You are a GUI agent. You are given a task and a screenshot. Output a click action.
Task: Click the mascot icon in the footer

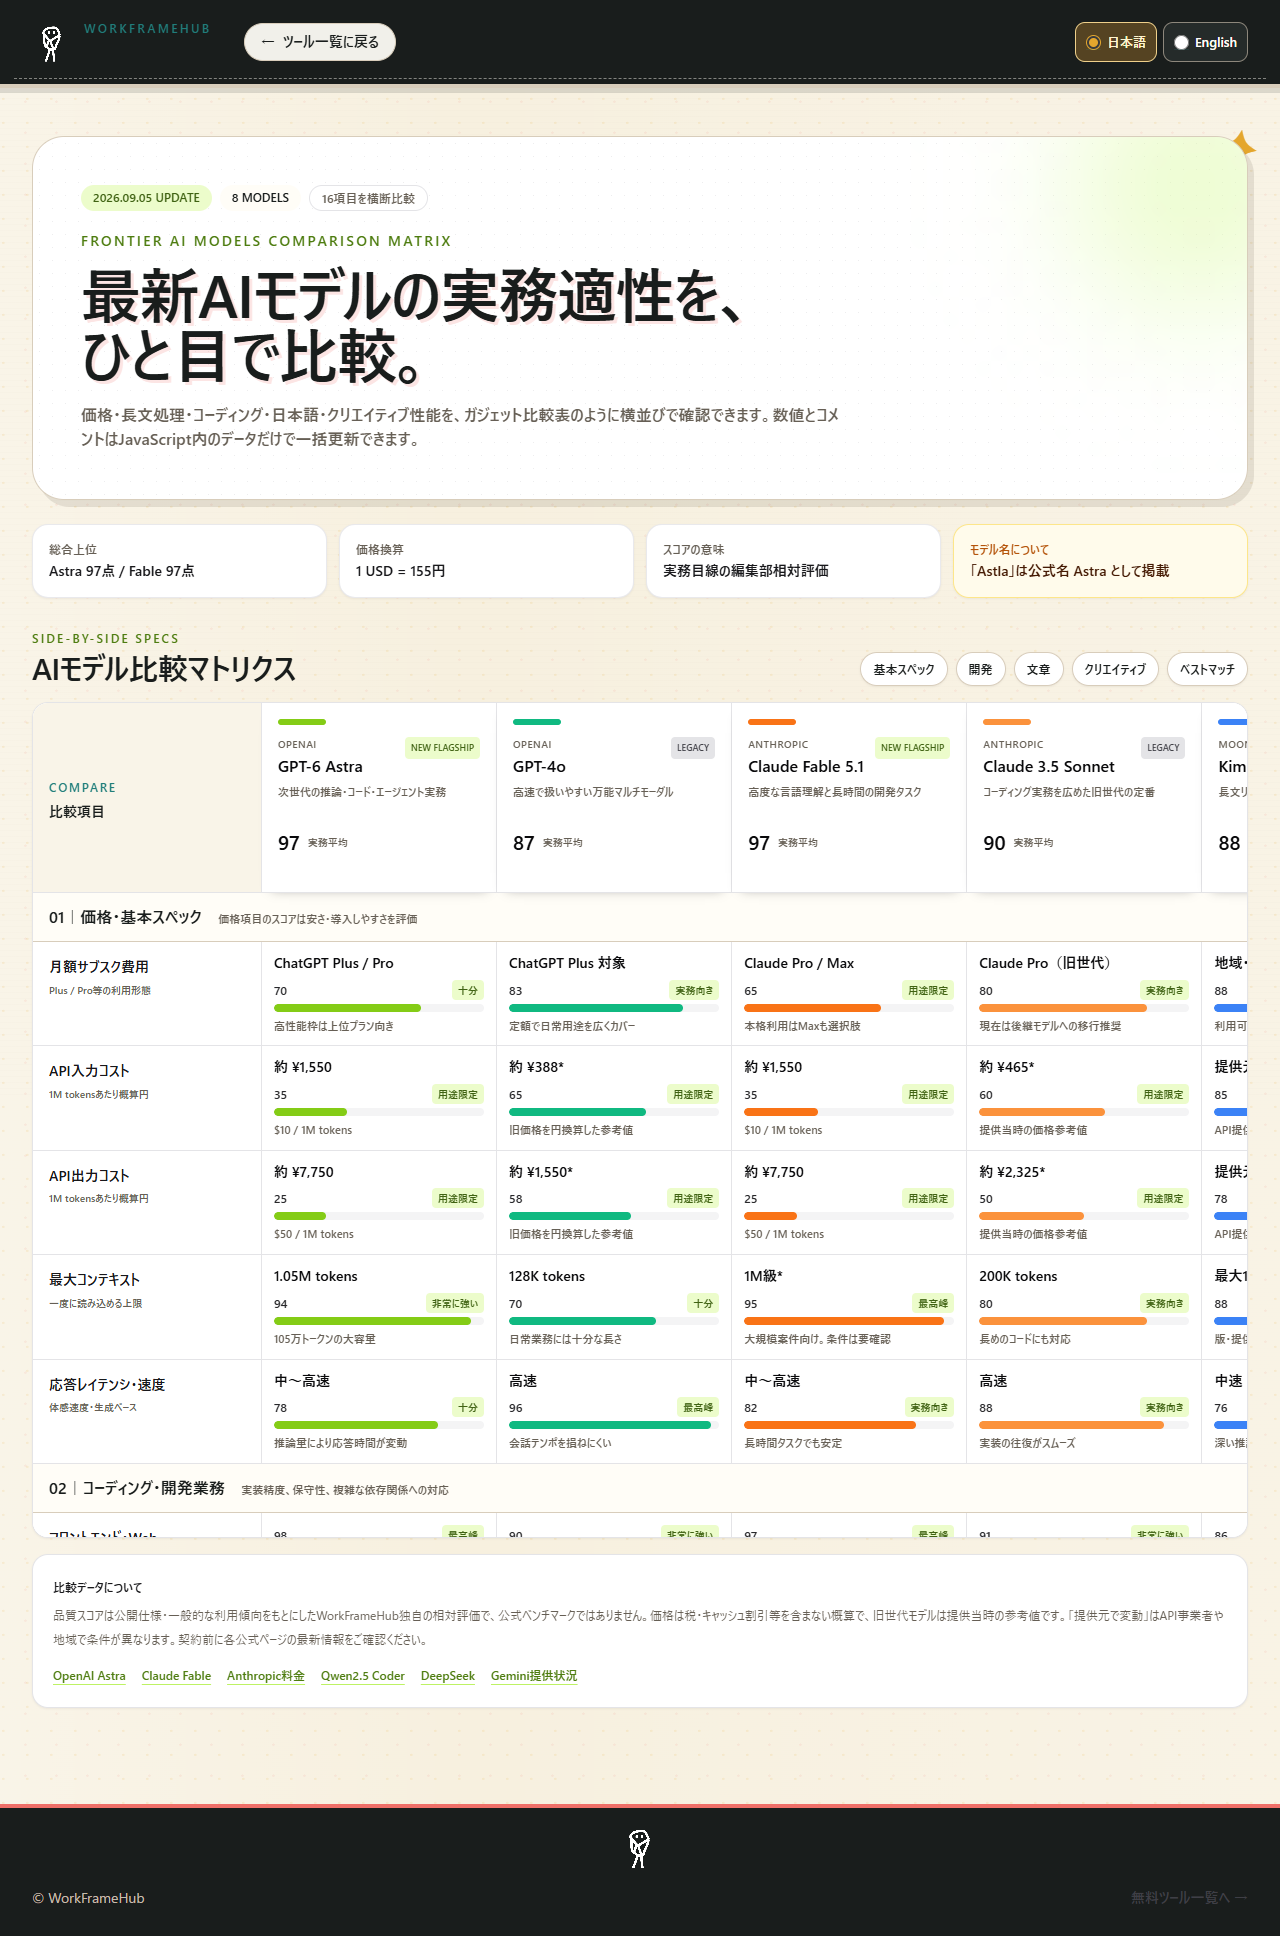639,1849
